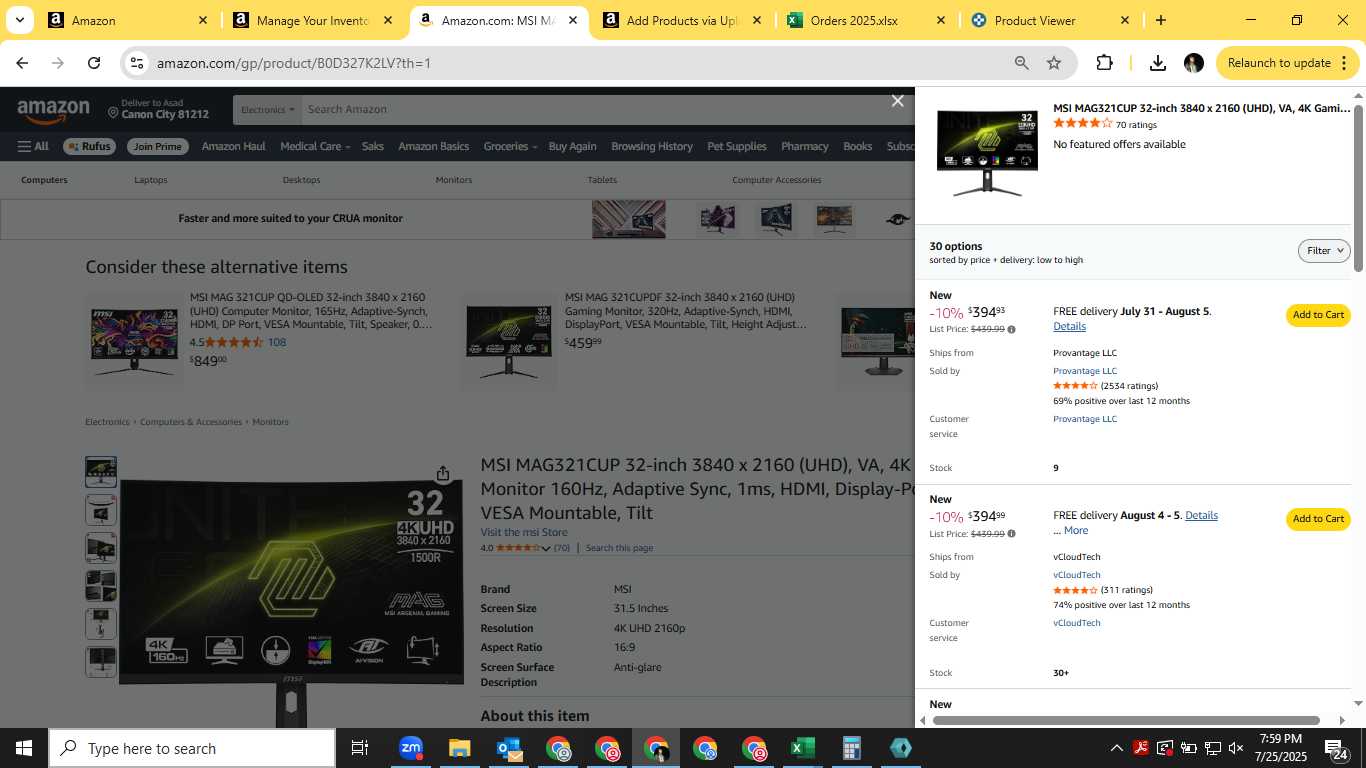Open the tab search chevron
This screenshot has width=1366, height=768.
click(x=19, y=20)
